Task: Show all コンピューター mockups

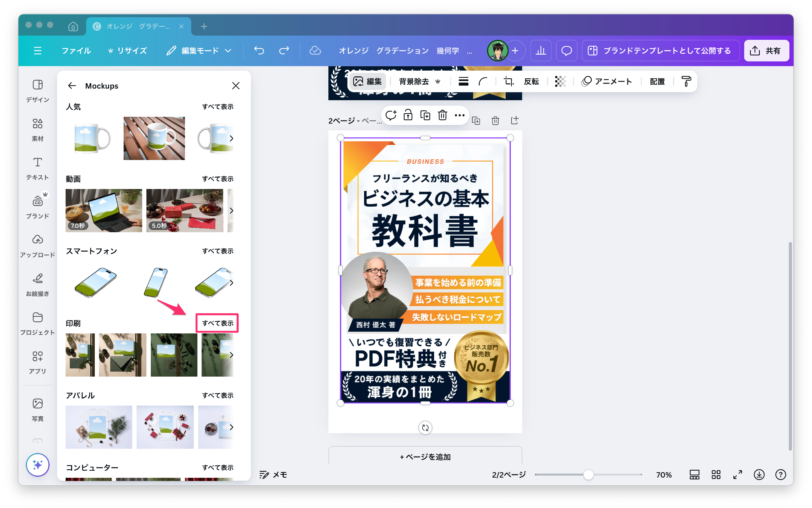Action: click(218, 467)
